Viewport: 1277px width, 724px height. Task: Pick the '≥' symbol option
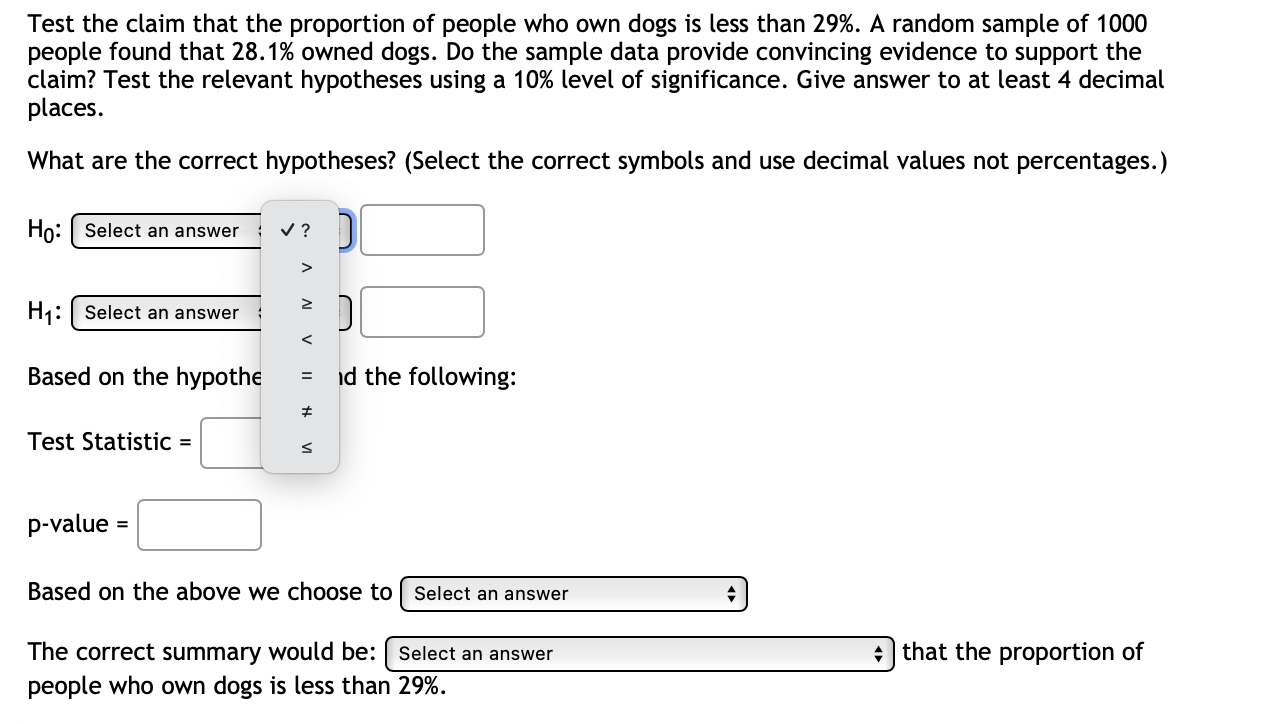(305, 303)
